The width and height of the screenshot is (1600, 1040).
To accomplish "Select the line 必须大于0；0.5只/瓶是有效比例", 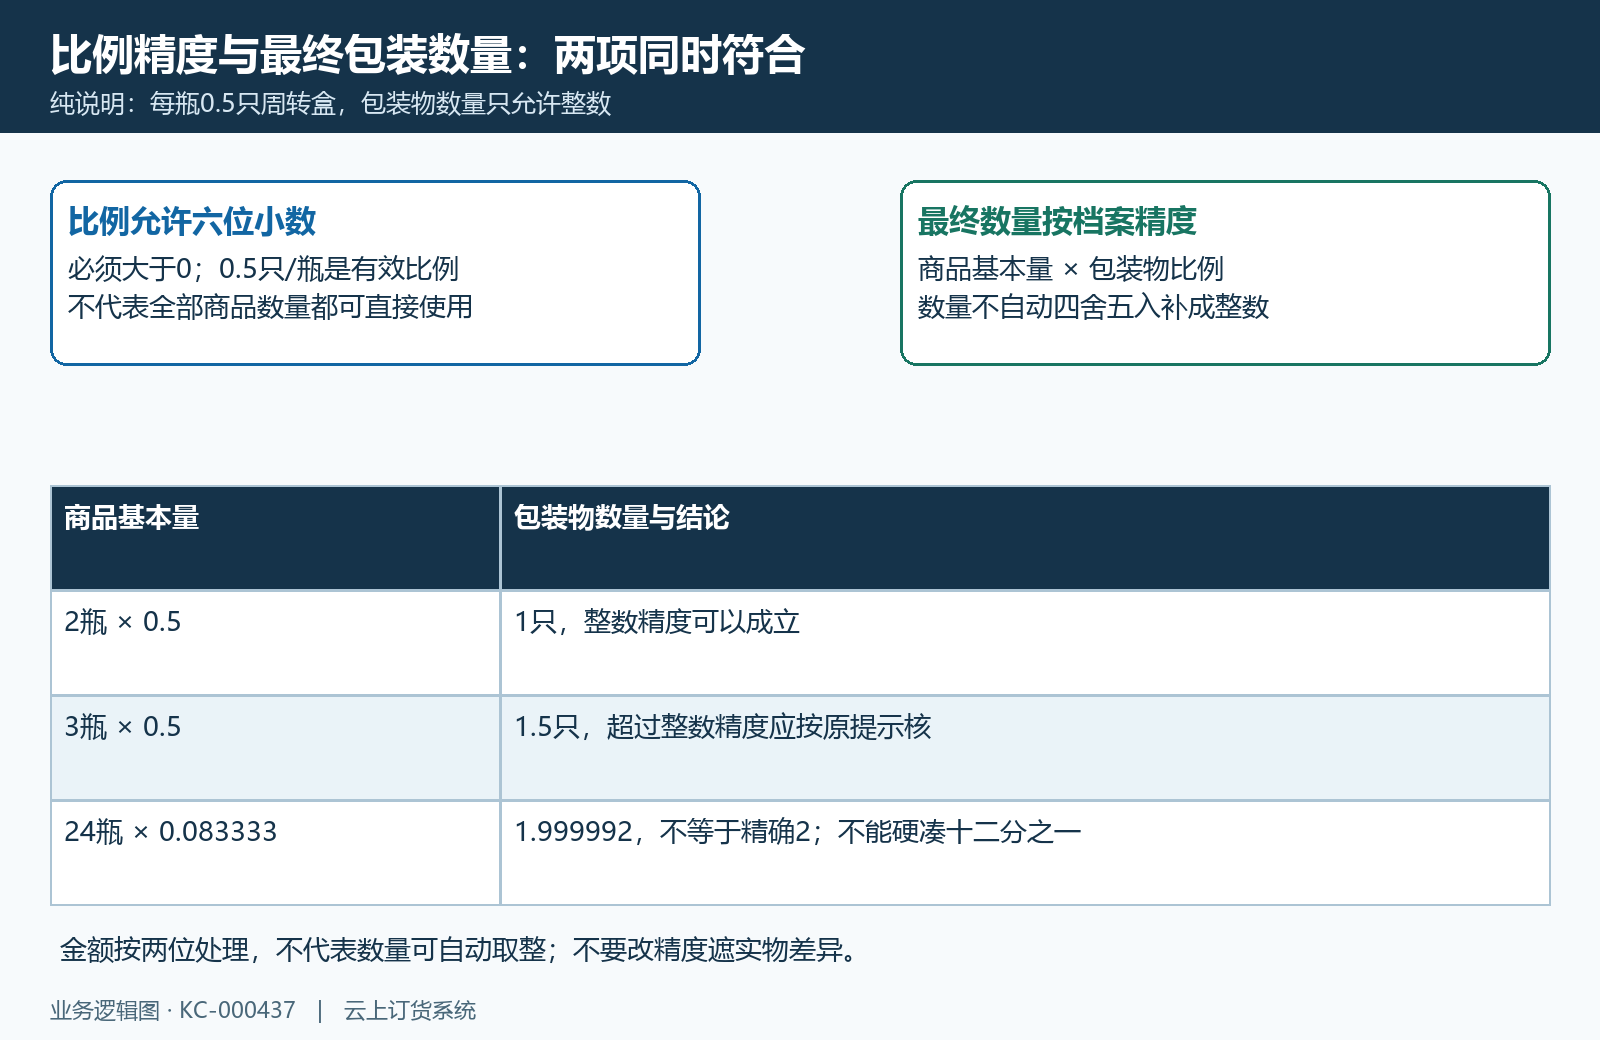I will click(x=263, y=269).
